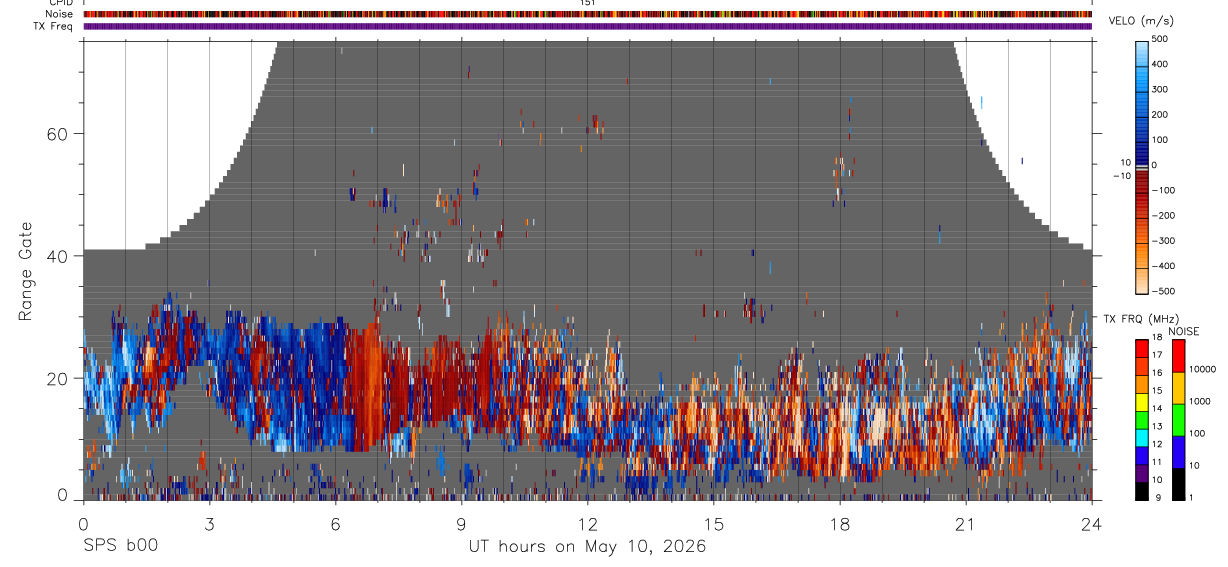1228x567 pixels.
Task: Click the 1000 label in NOISE legend
Action: [1200, 401]
